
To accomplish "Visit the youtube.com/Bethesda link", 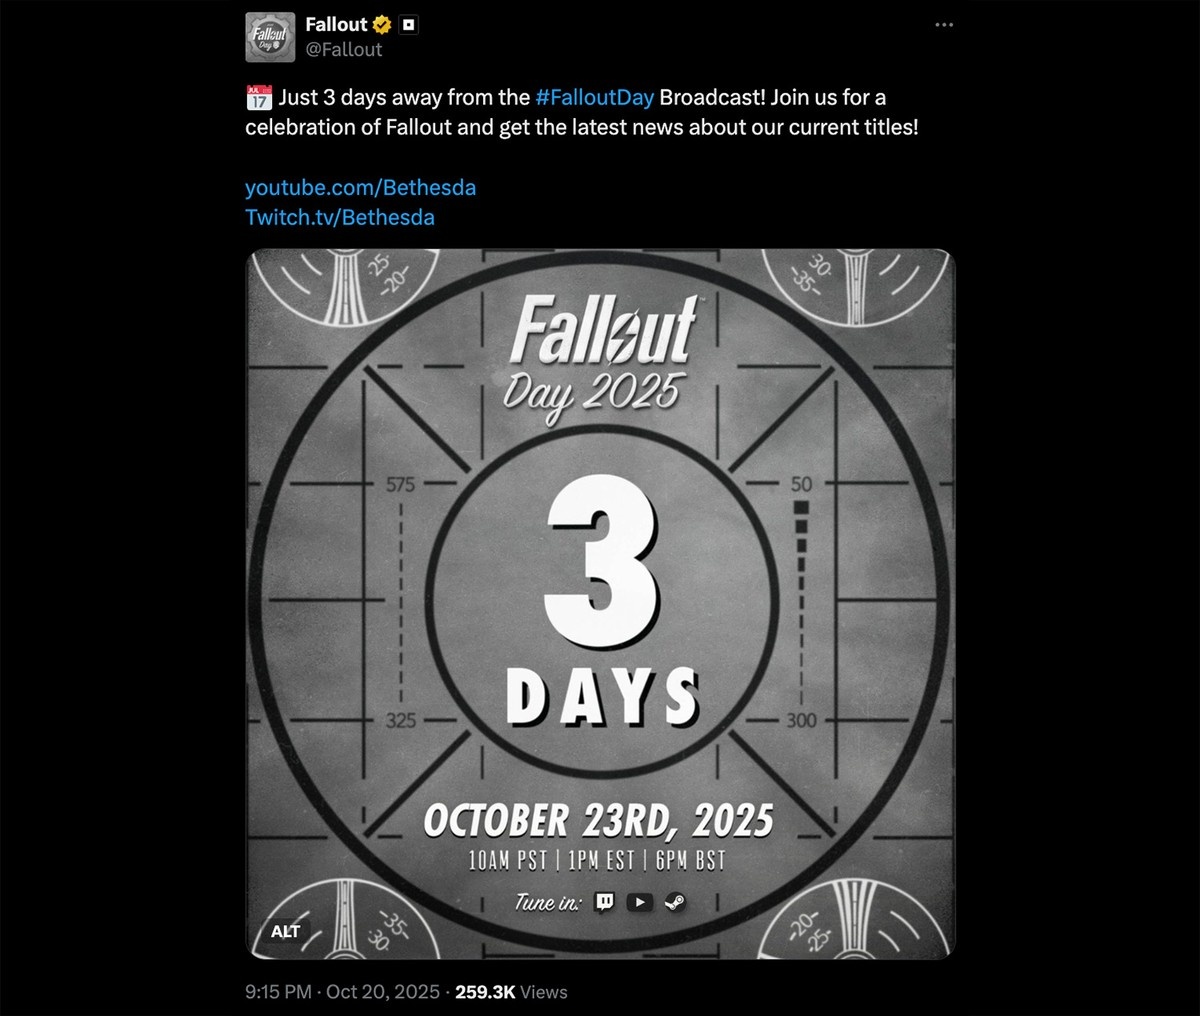I will pyautogui.click(x=360, y=187).
